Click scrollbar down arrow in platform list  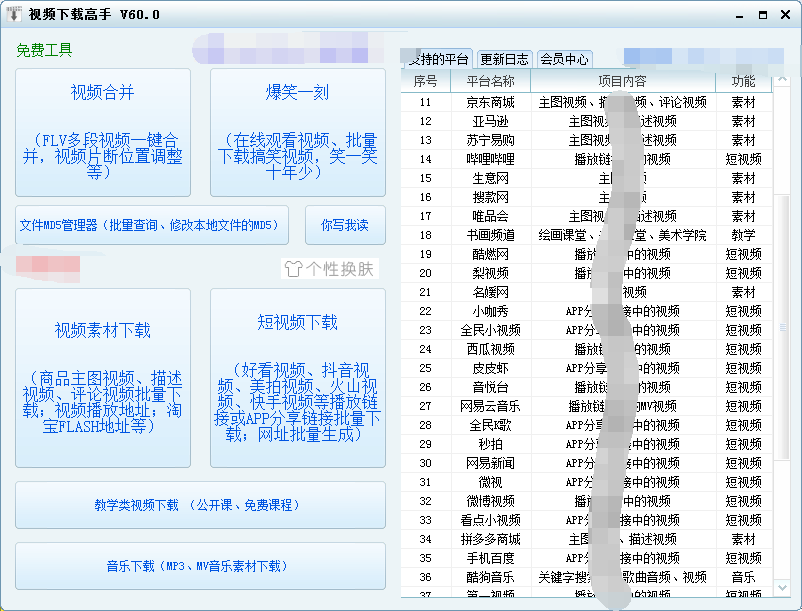click(782, 588)
